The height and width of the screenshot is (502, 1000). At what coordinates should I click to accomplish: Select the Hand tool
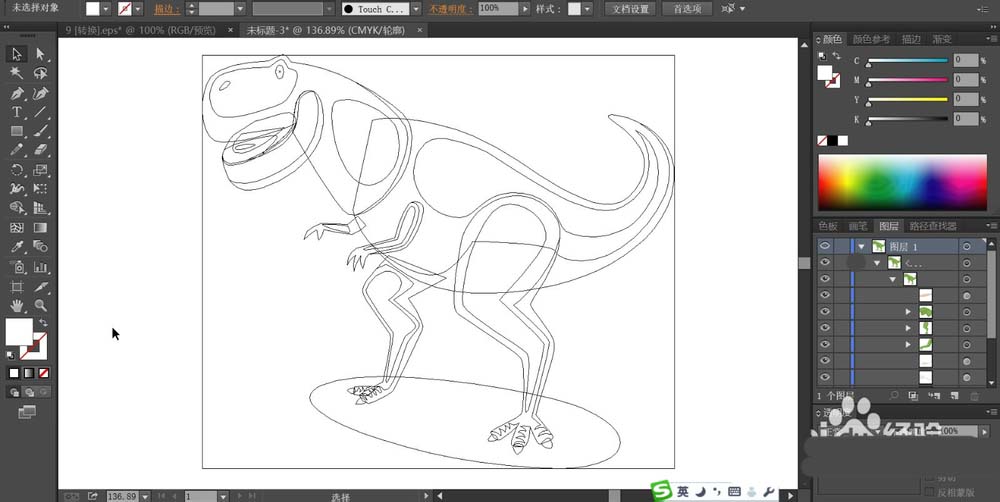pos(17,306)
